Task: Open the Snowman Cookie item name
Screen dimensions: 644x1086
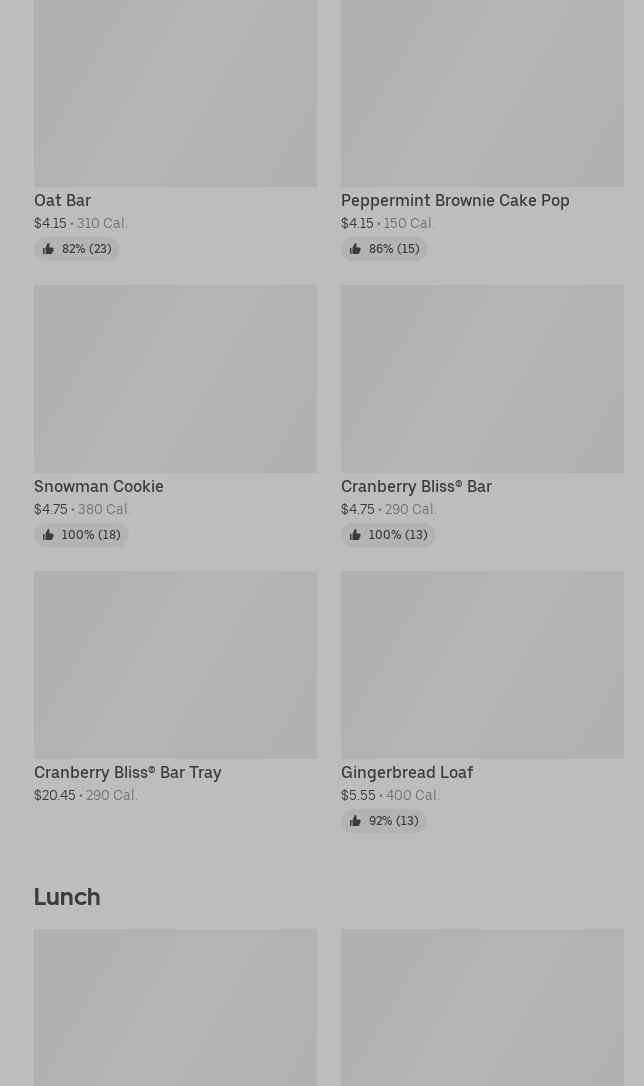Action: (x=99, y=486)
